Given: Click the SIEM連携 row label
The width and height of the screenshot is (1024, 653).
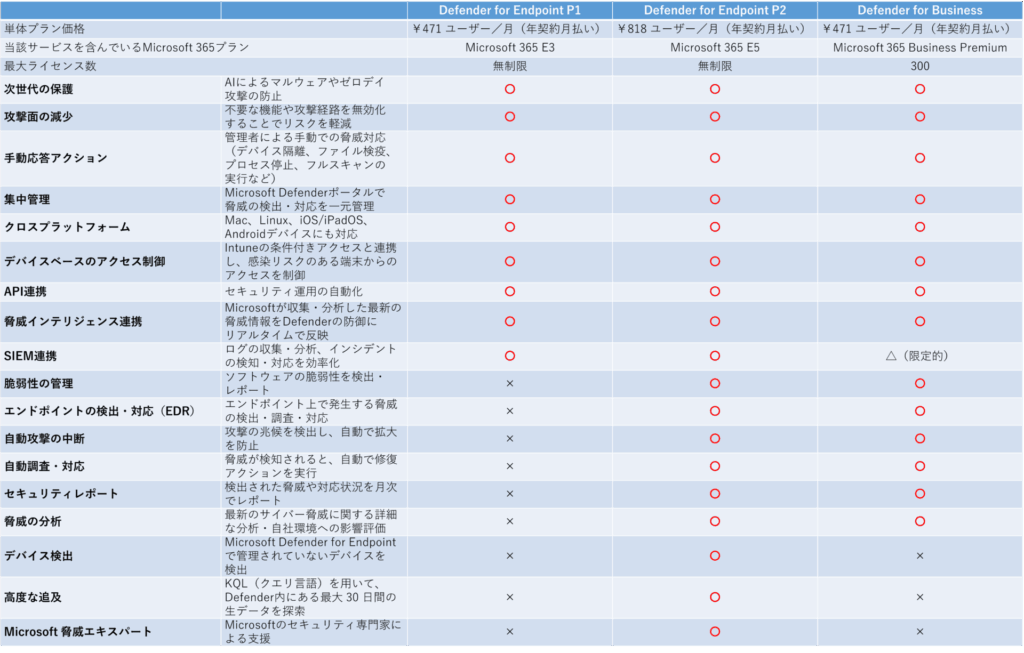Looking at the screenshot, I should coord(30,356).
